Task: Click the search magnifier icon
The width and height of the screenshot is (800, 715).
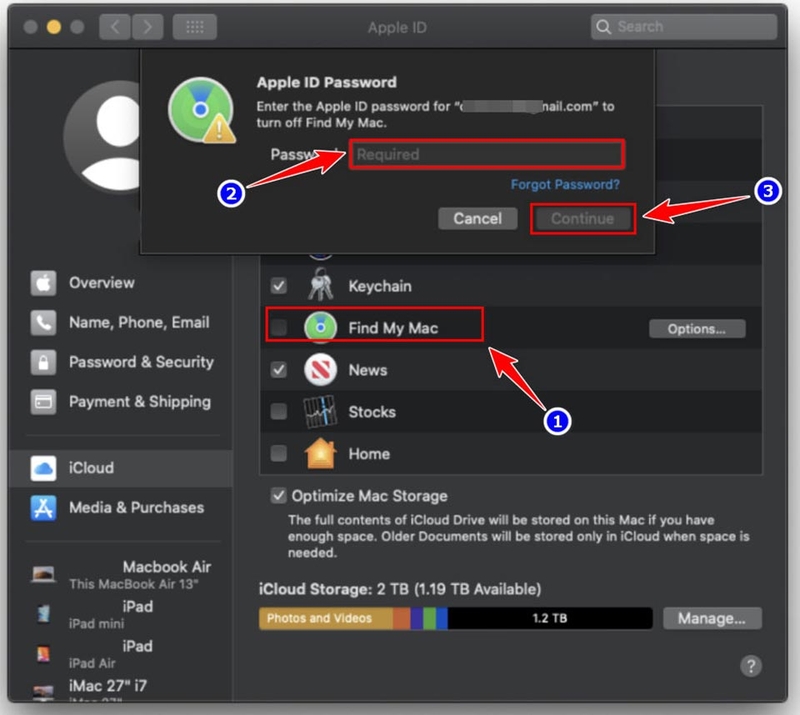Action: point(604,27)
